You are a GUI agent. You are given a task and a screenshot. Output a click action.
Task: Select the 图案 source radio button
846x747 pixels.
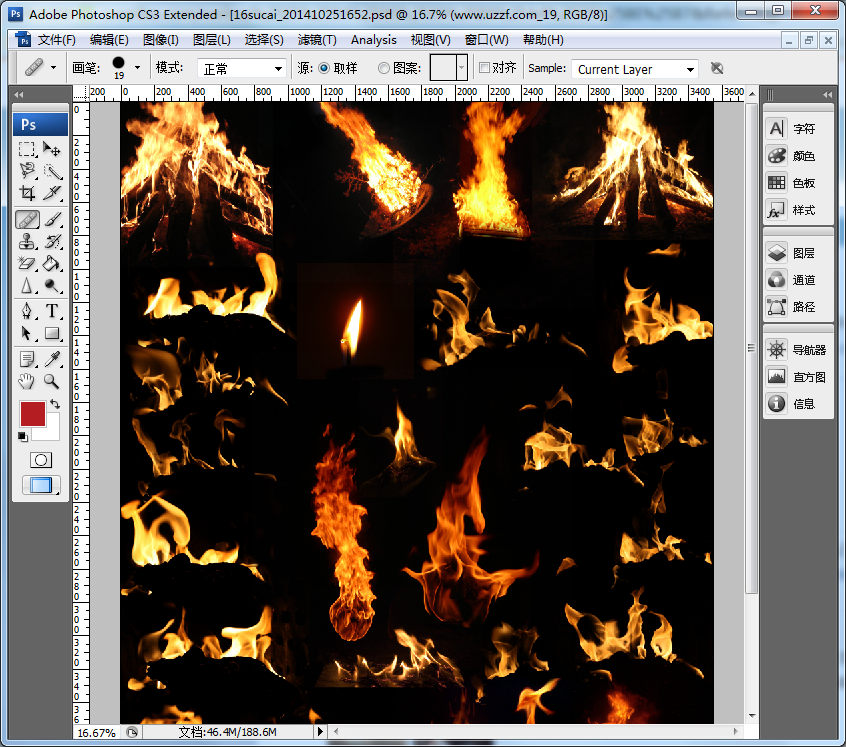(x=384, y=69)
